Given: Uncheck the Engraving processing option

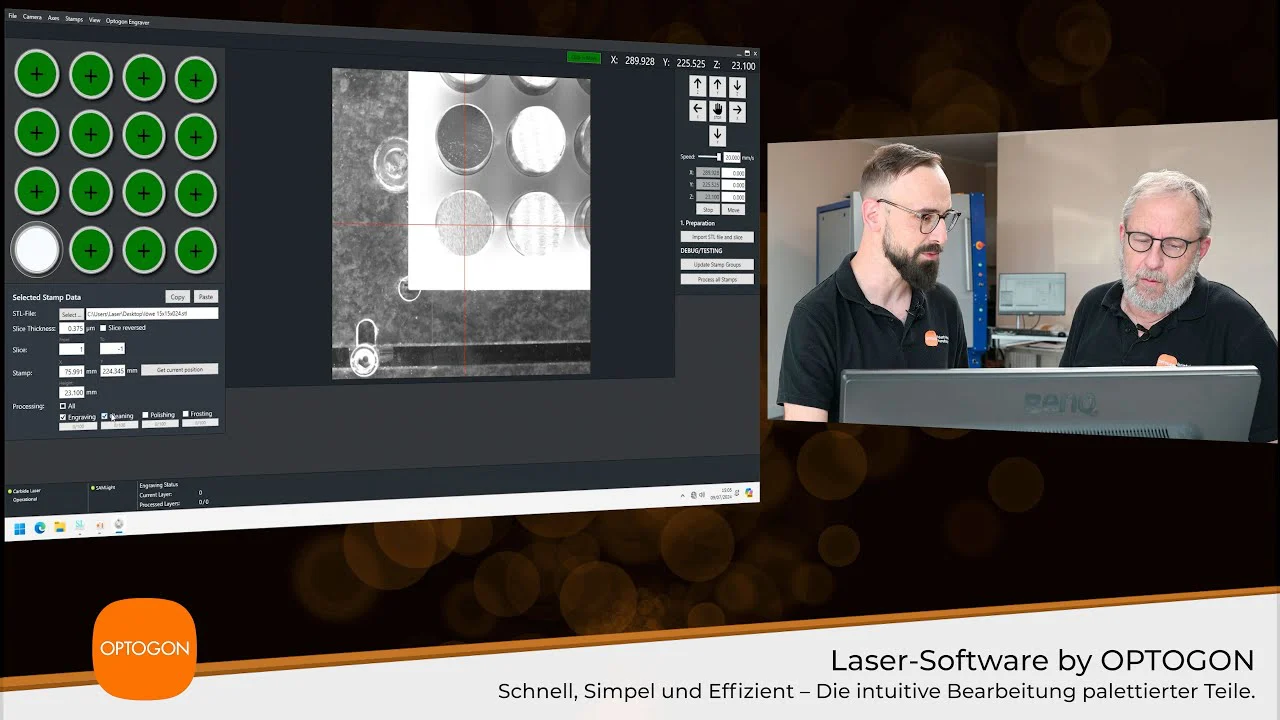Looking at the screenshot, I should point(63,417).
